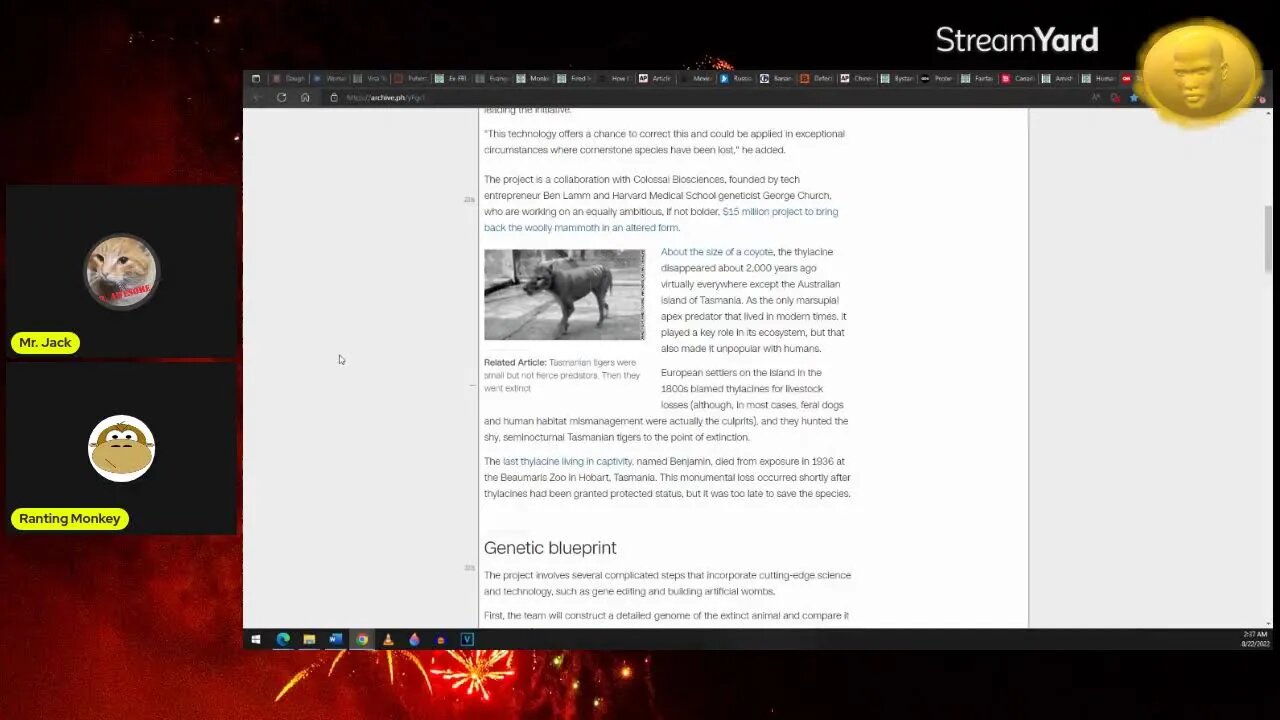
Task: Click the gold face coin overlay
Action: (1199, 74)
